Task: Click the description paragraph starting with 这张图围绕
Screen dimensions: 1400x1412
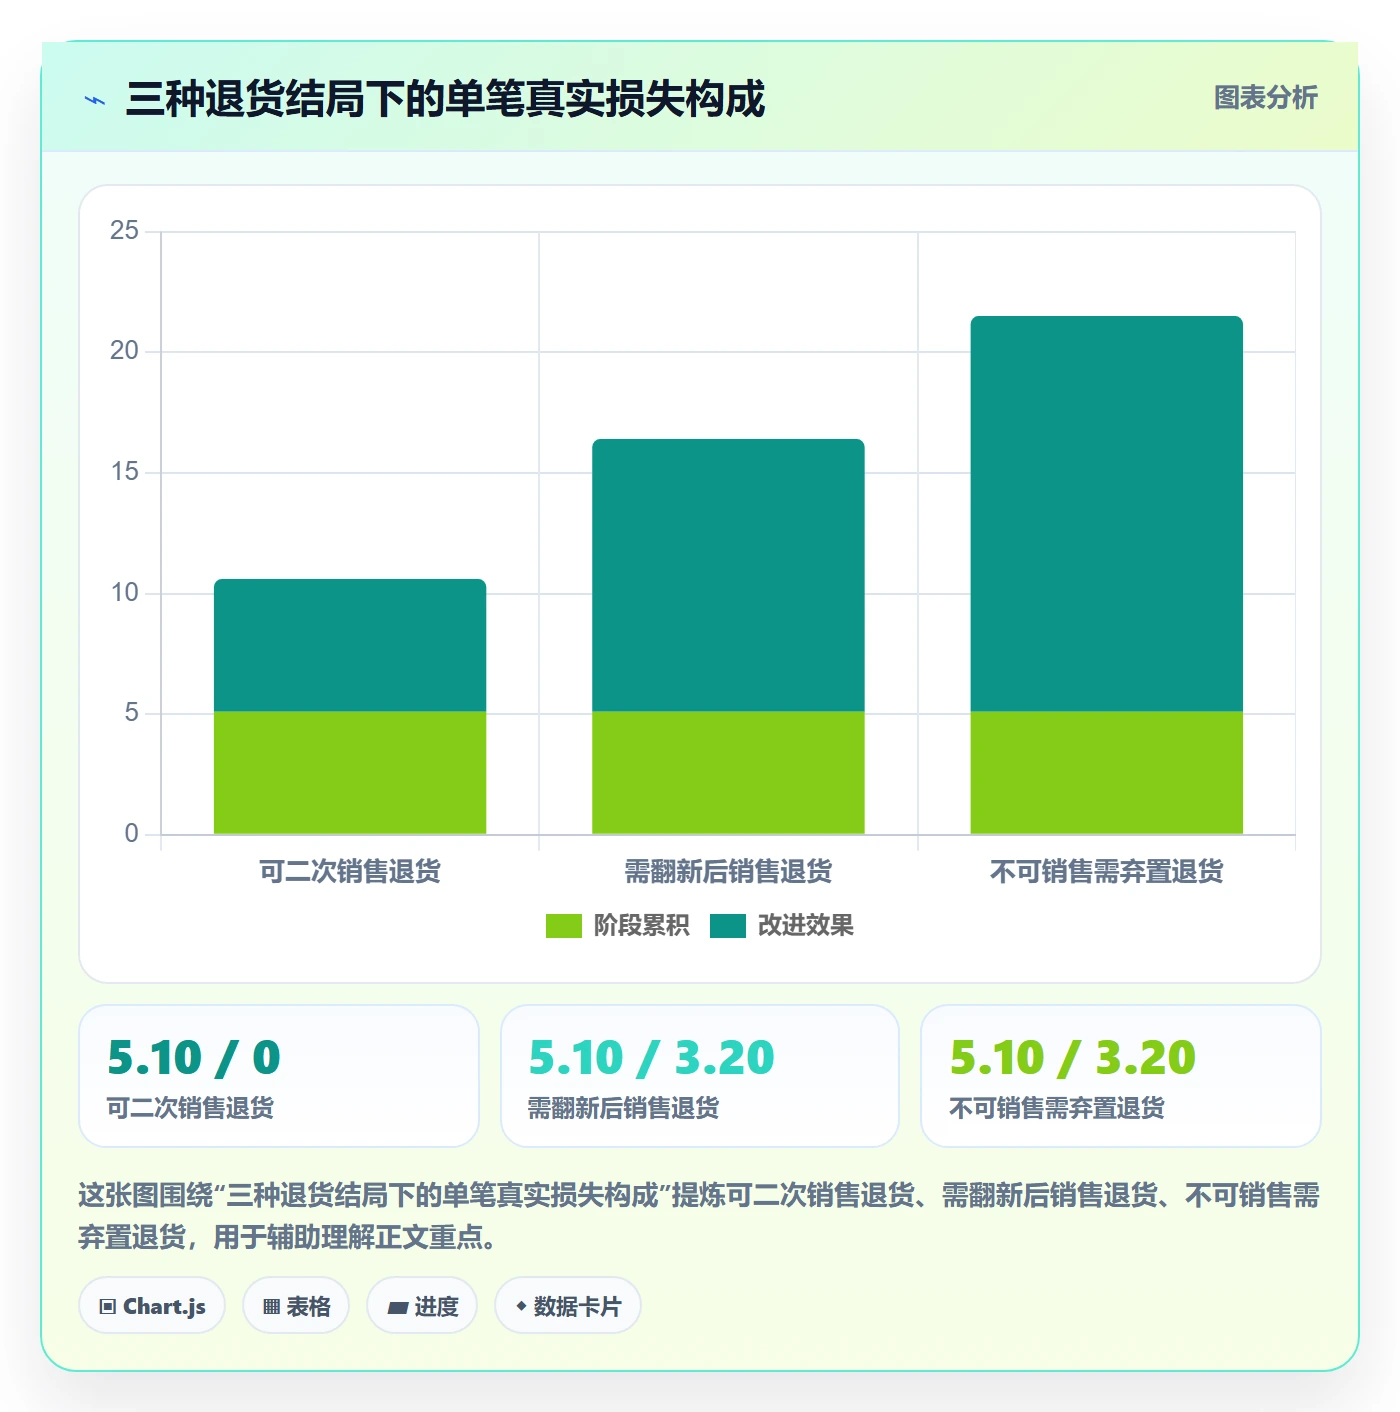Action: (x=699, y=1216)
